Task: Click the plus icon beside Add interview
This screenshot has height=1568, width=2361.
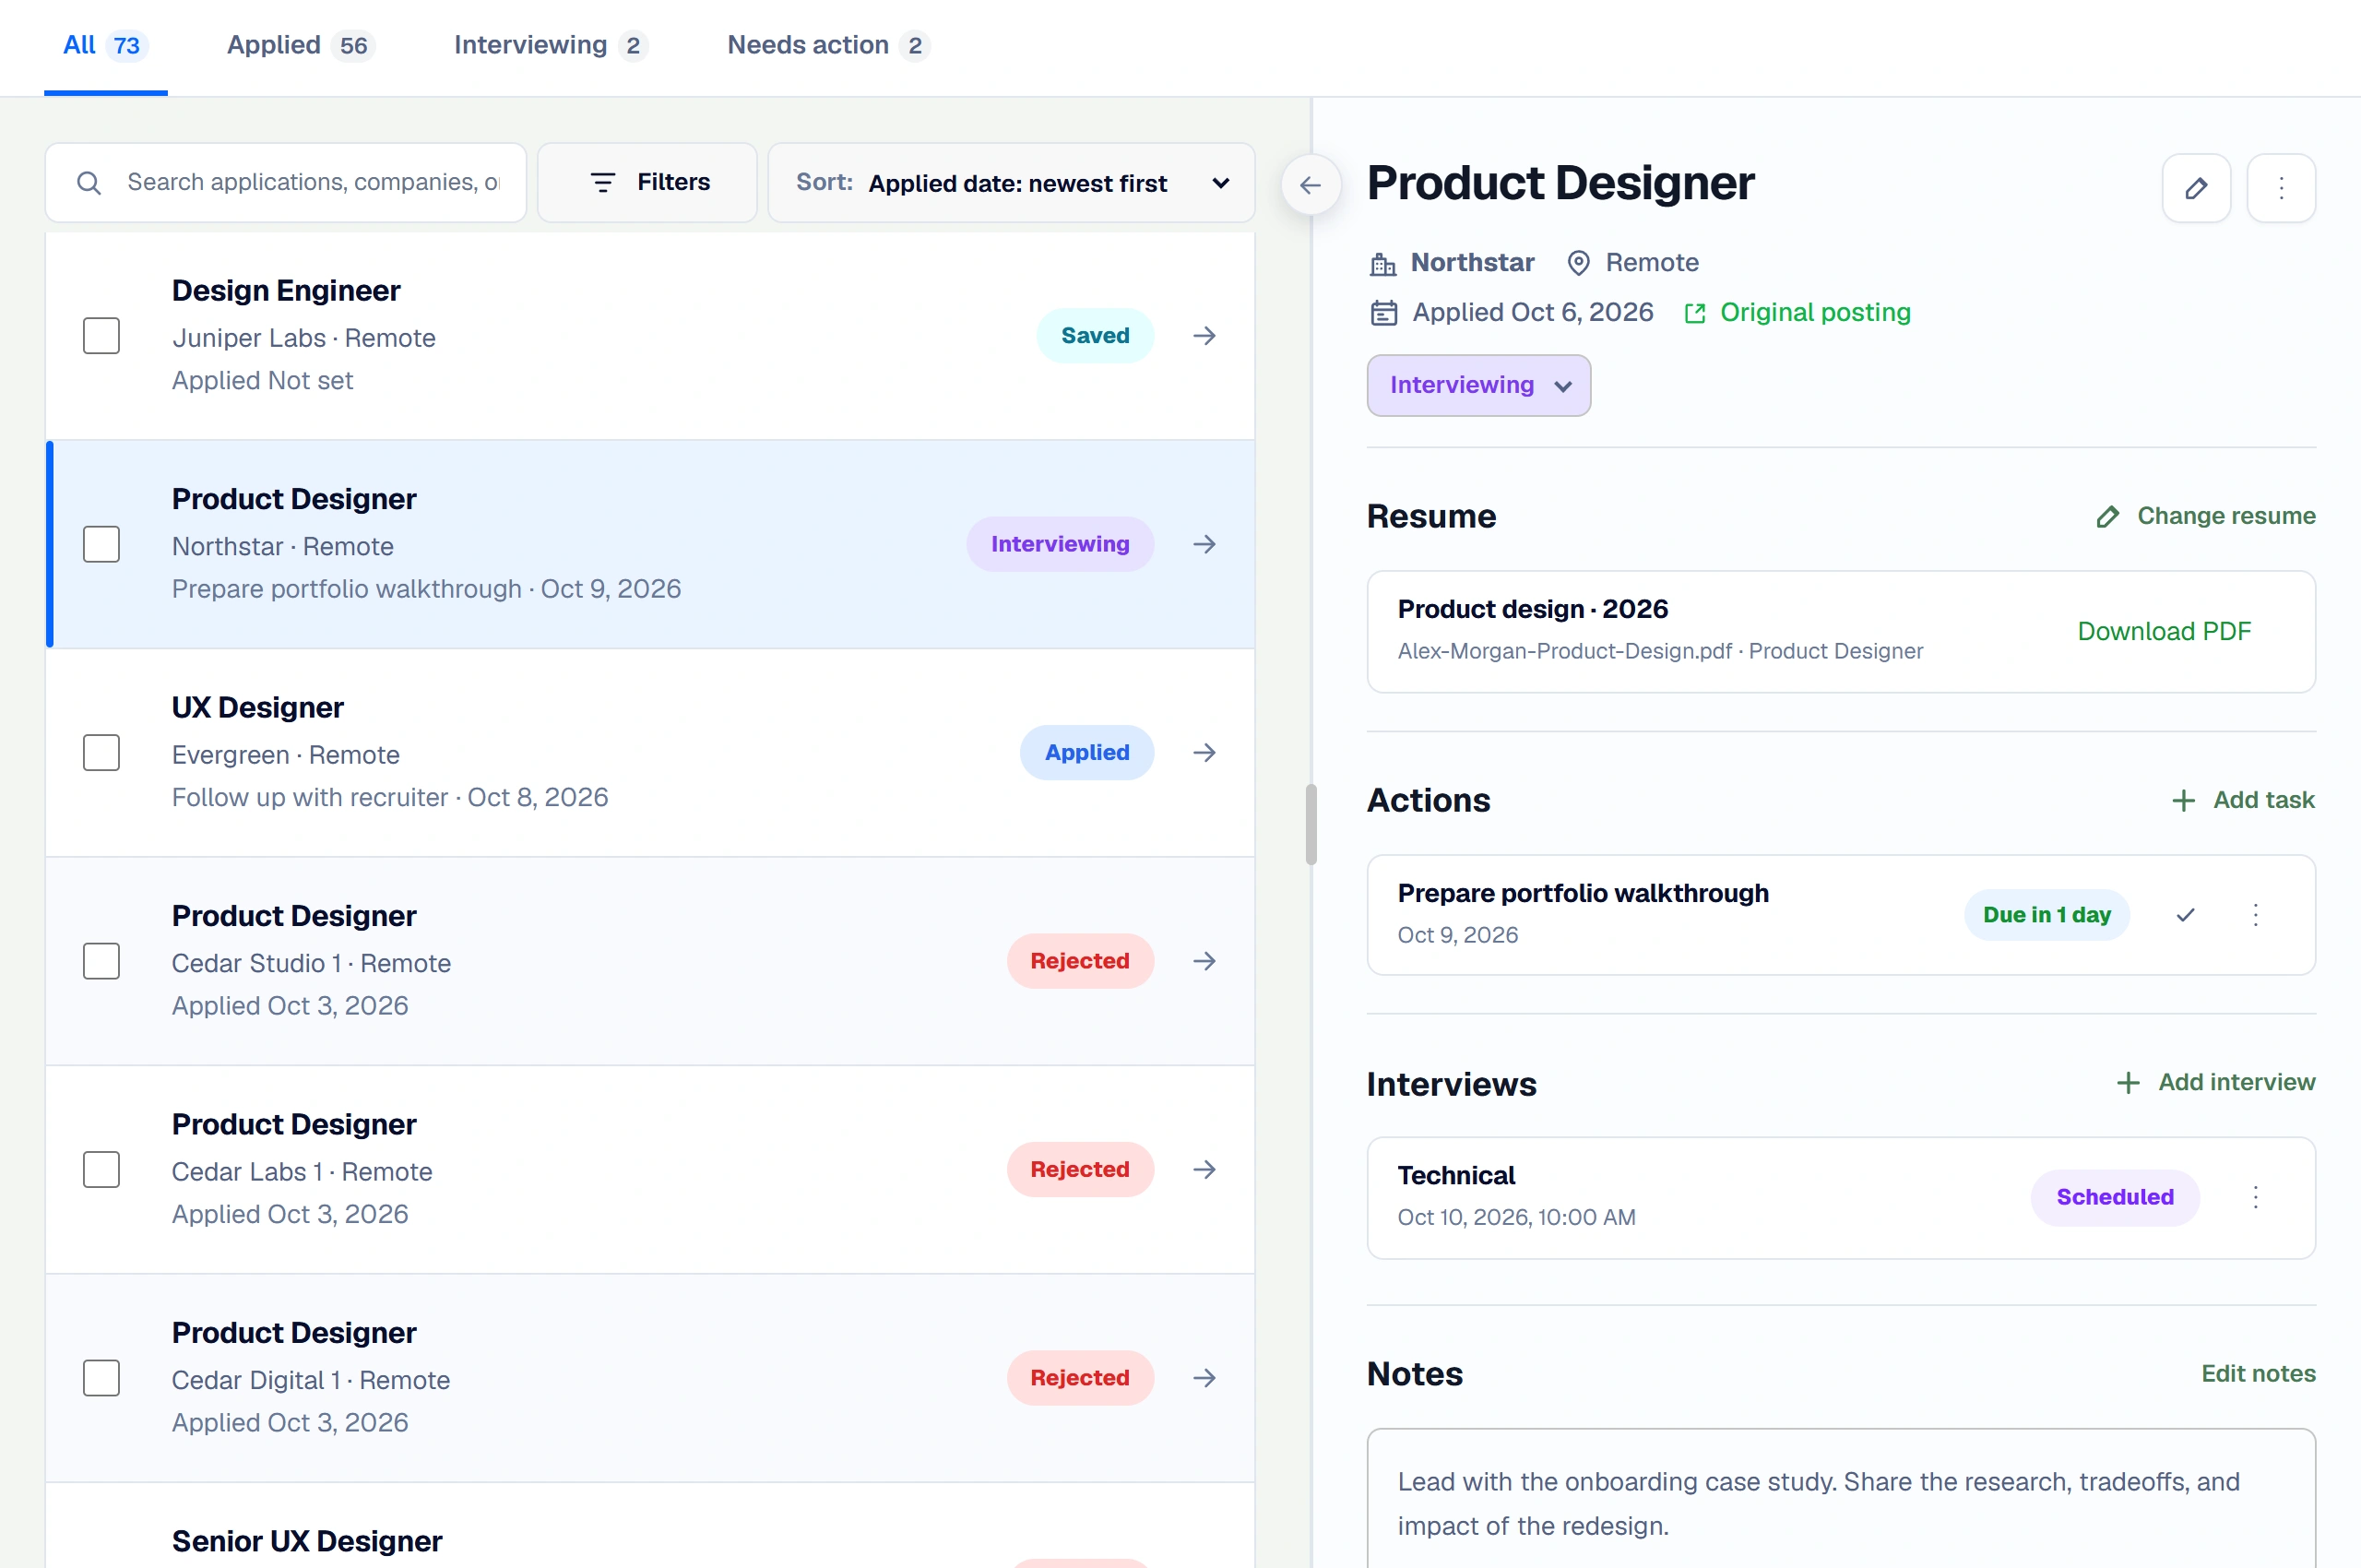Action: click(2128, 1083)
